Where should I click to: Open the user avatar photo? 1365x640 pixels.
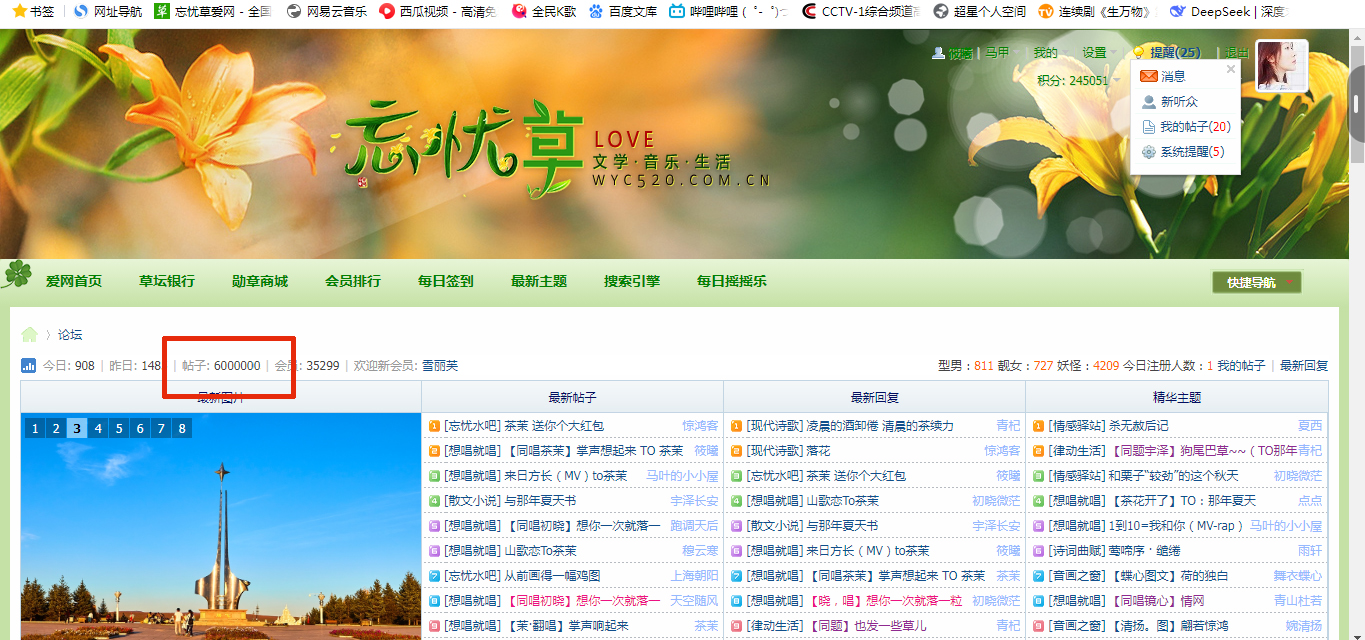click(x=1281, y=66)
